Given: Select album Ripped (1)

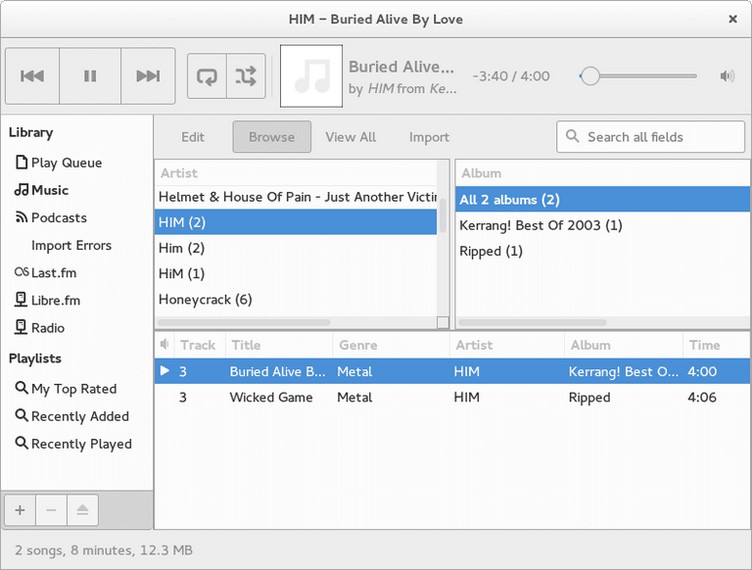Looking at the screenshot, I should click(x=603, y=251).
